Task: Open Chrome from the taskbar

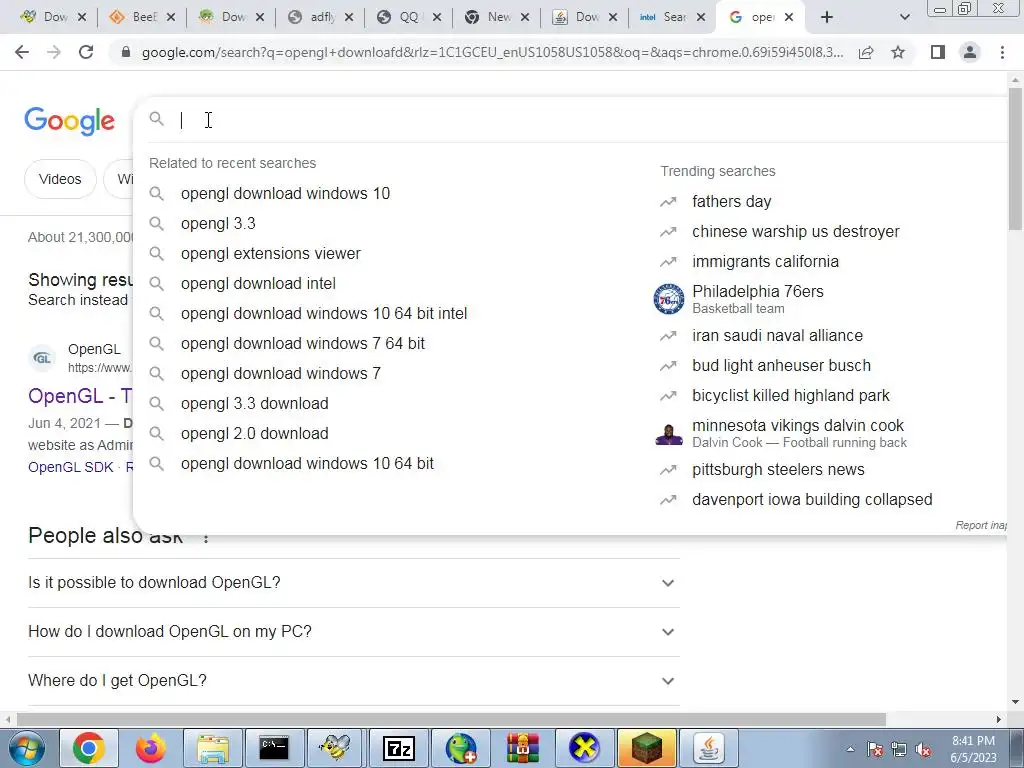Action: pos(88,748)
